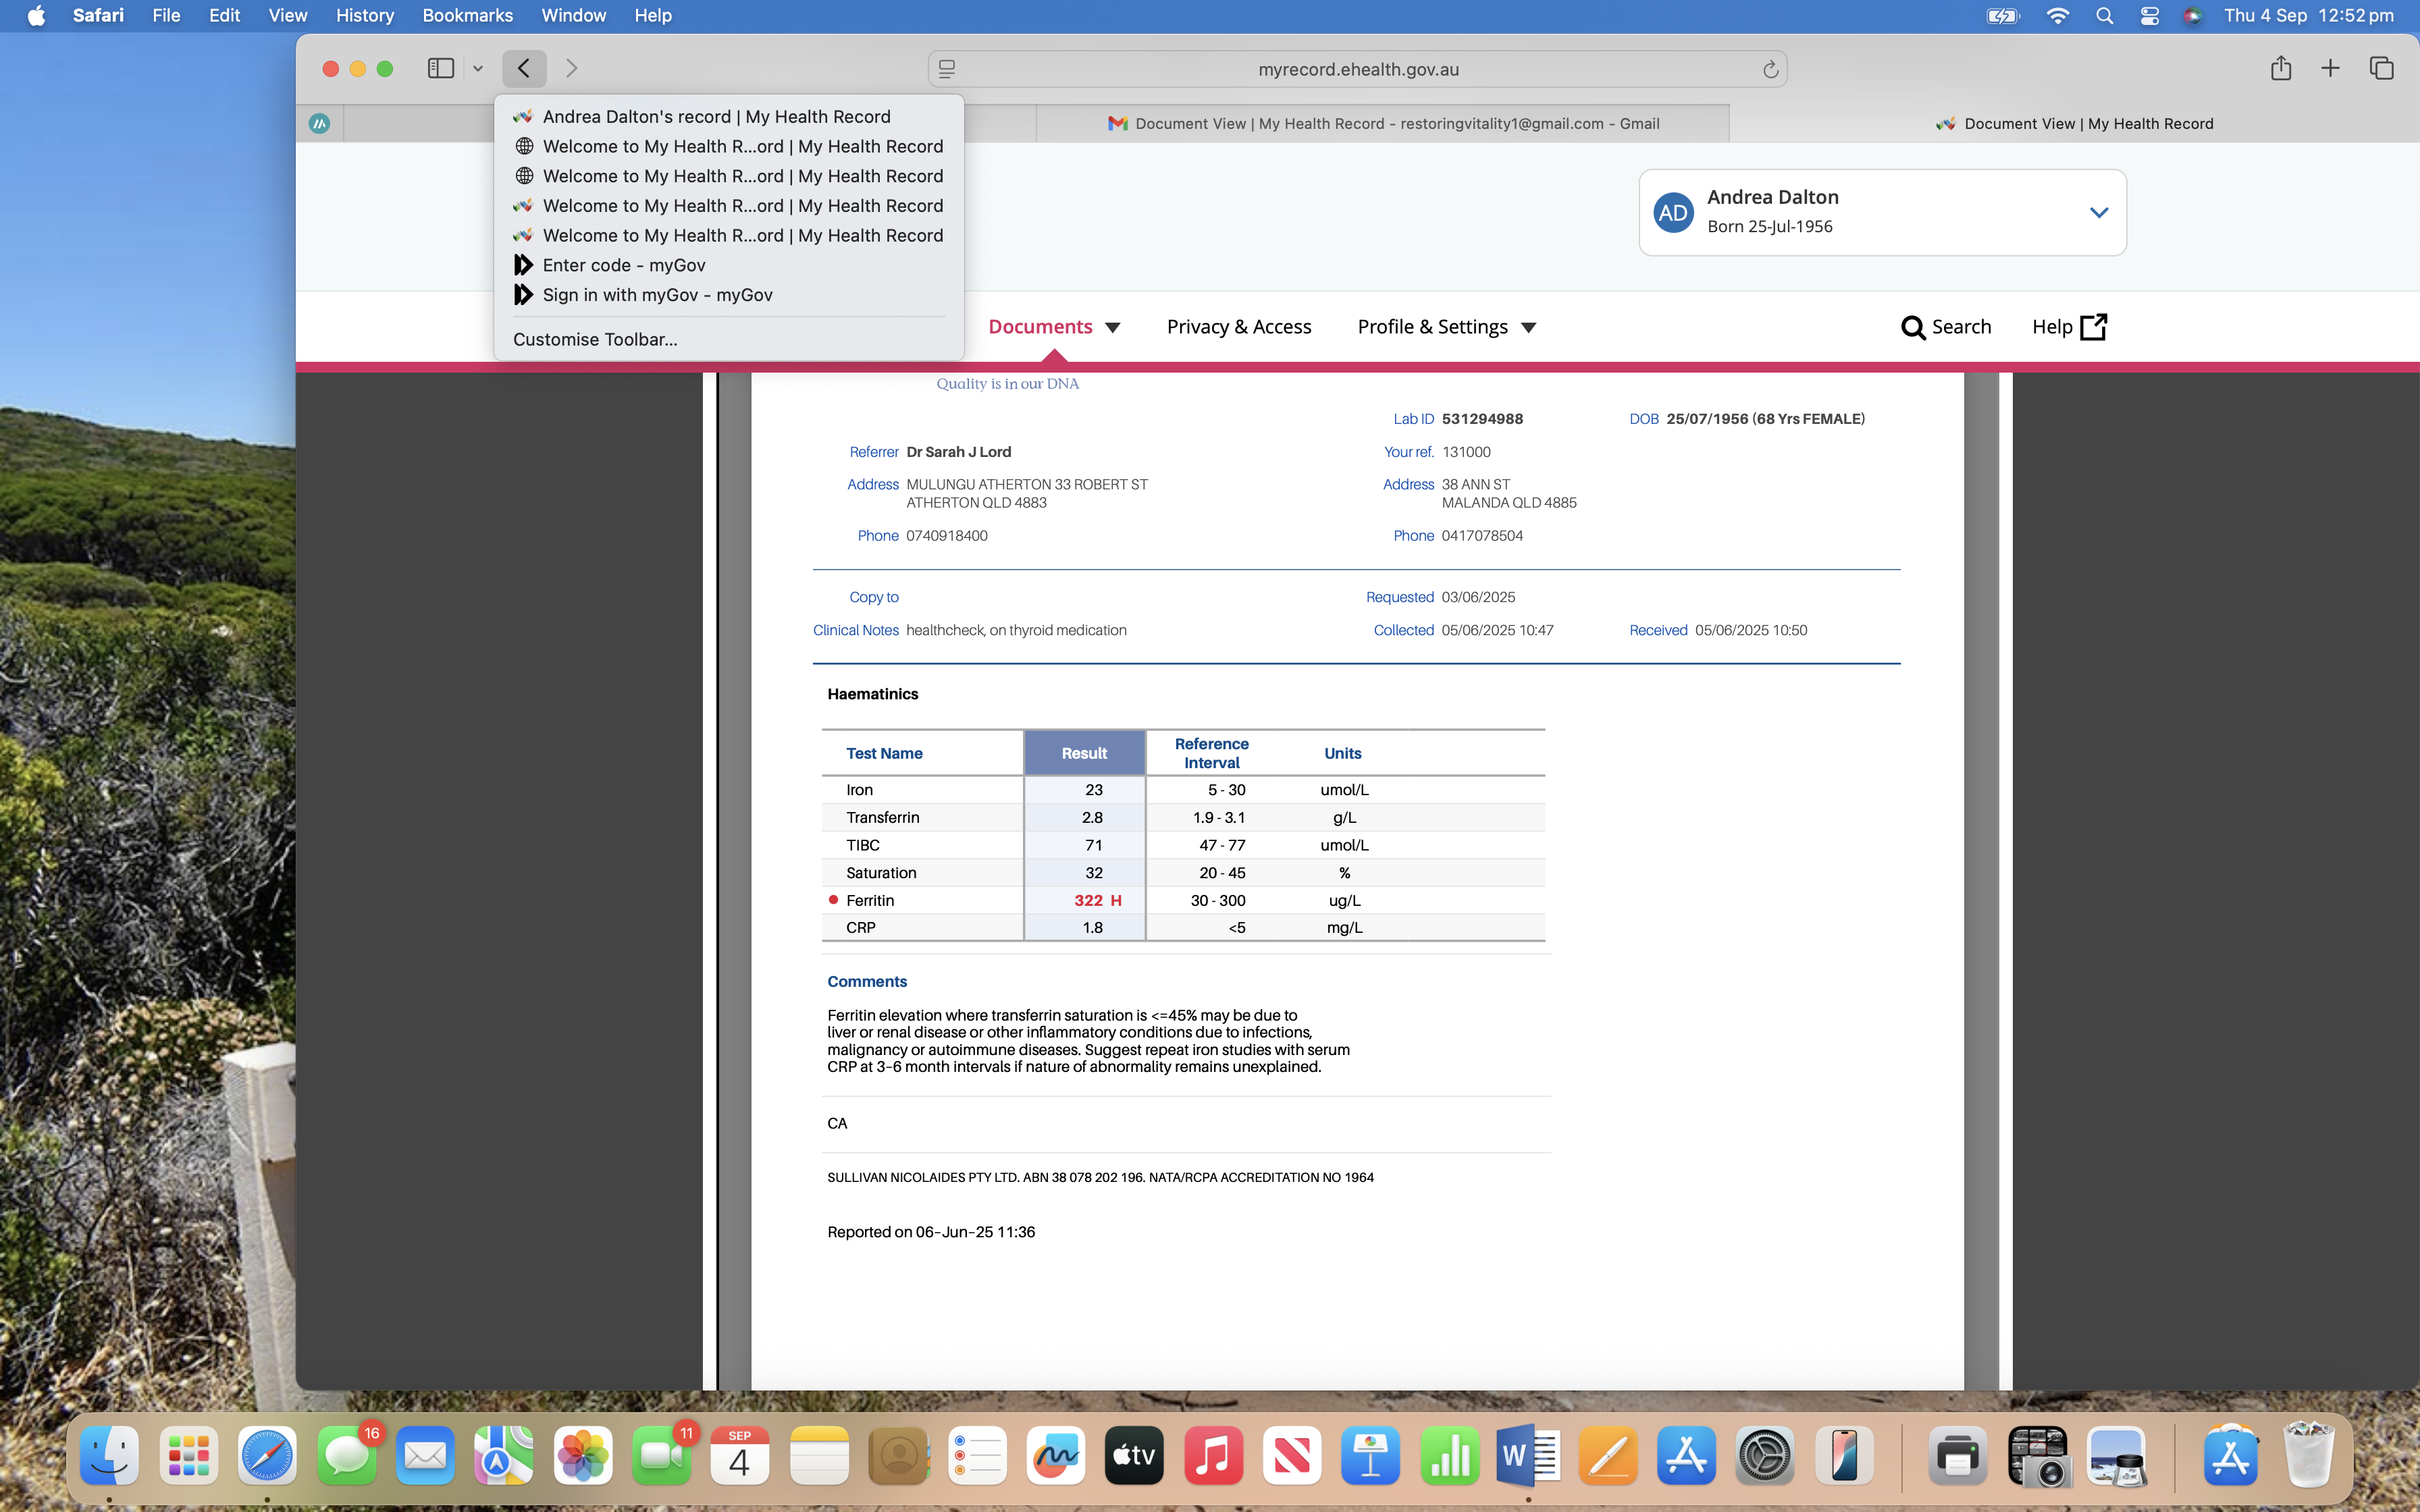Open sidebar options chevron dropdown

[478, 68]
